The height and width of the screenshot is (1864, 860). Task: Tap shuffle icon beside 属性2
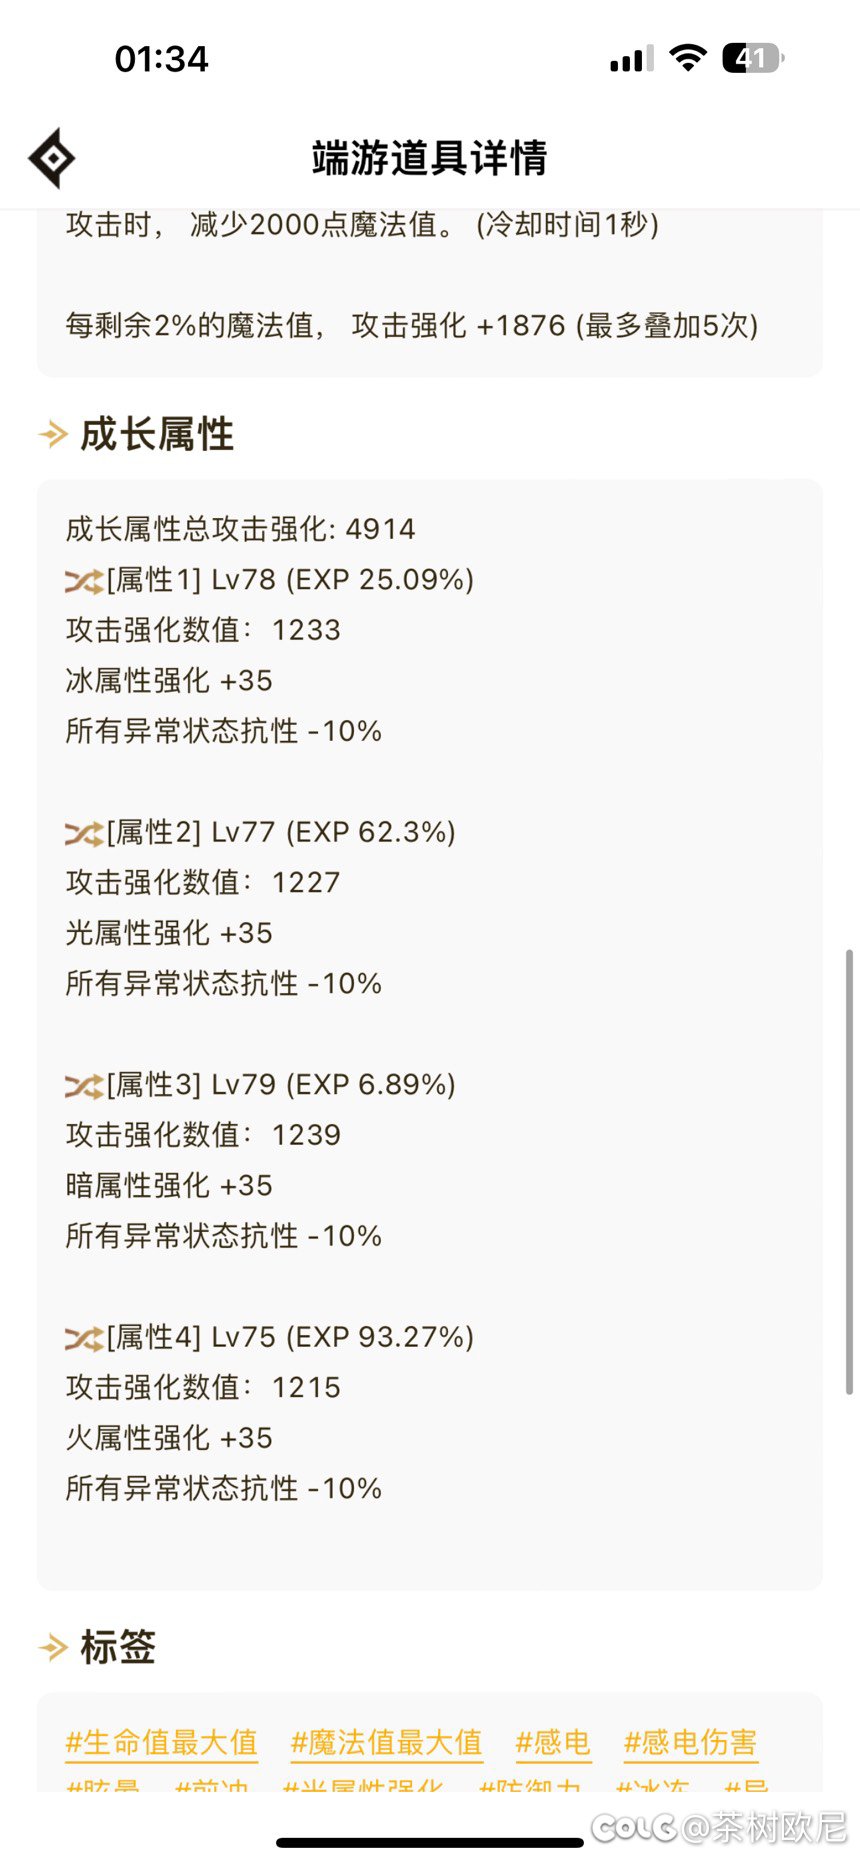click(x=84, y=832)
